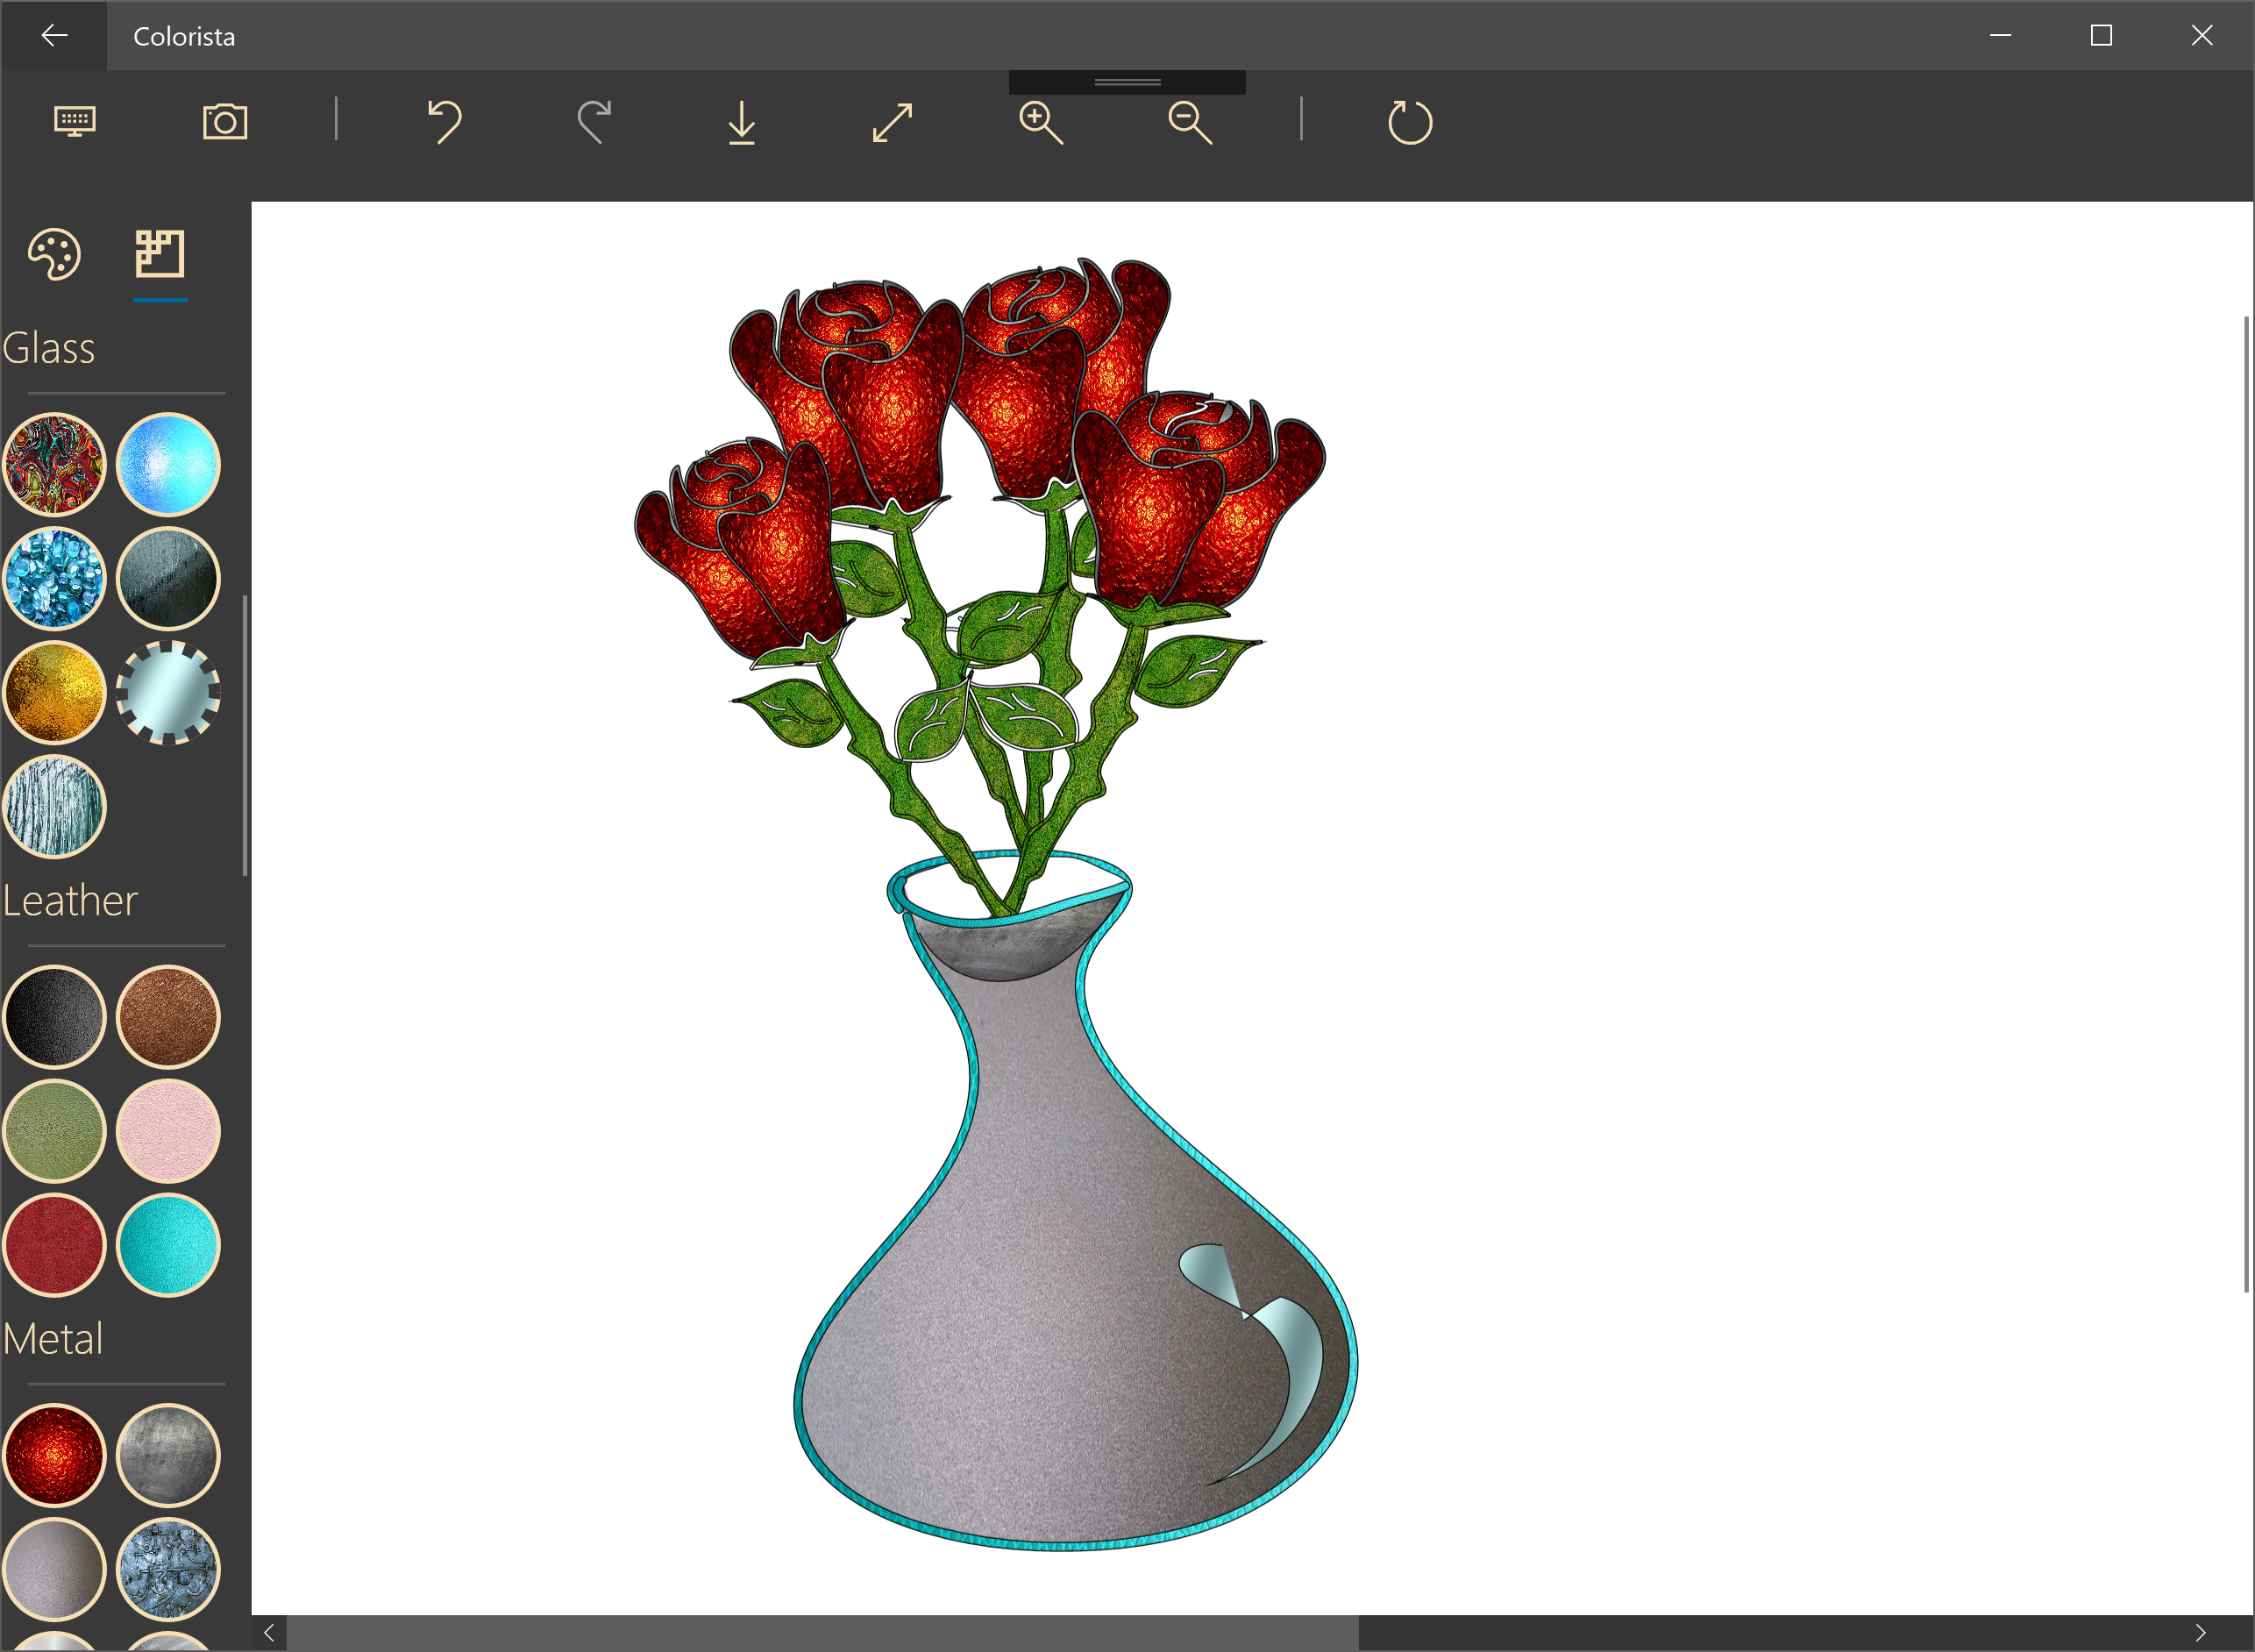Click the right arrow of horizontal scrollbar
This screenshot has width=2255, height=1652.
coord(2200,1633)
